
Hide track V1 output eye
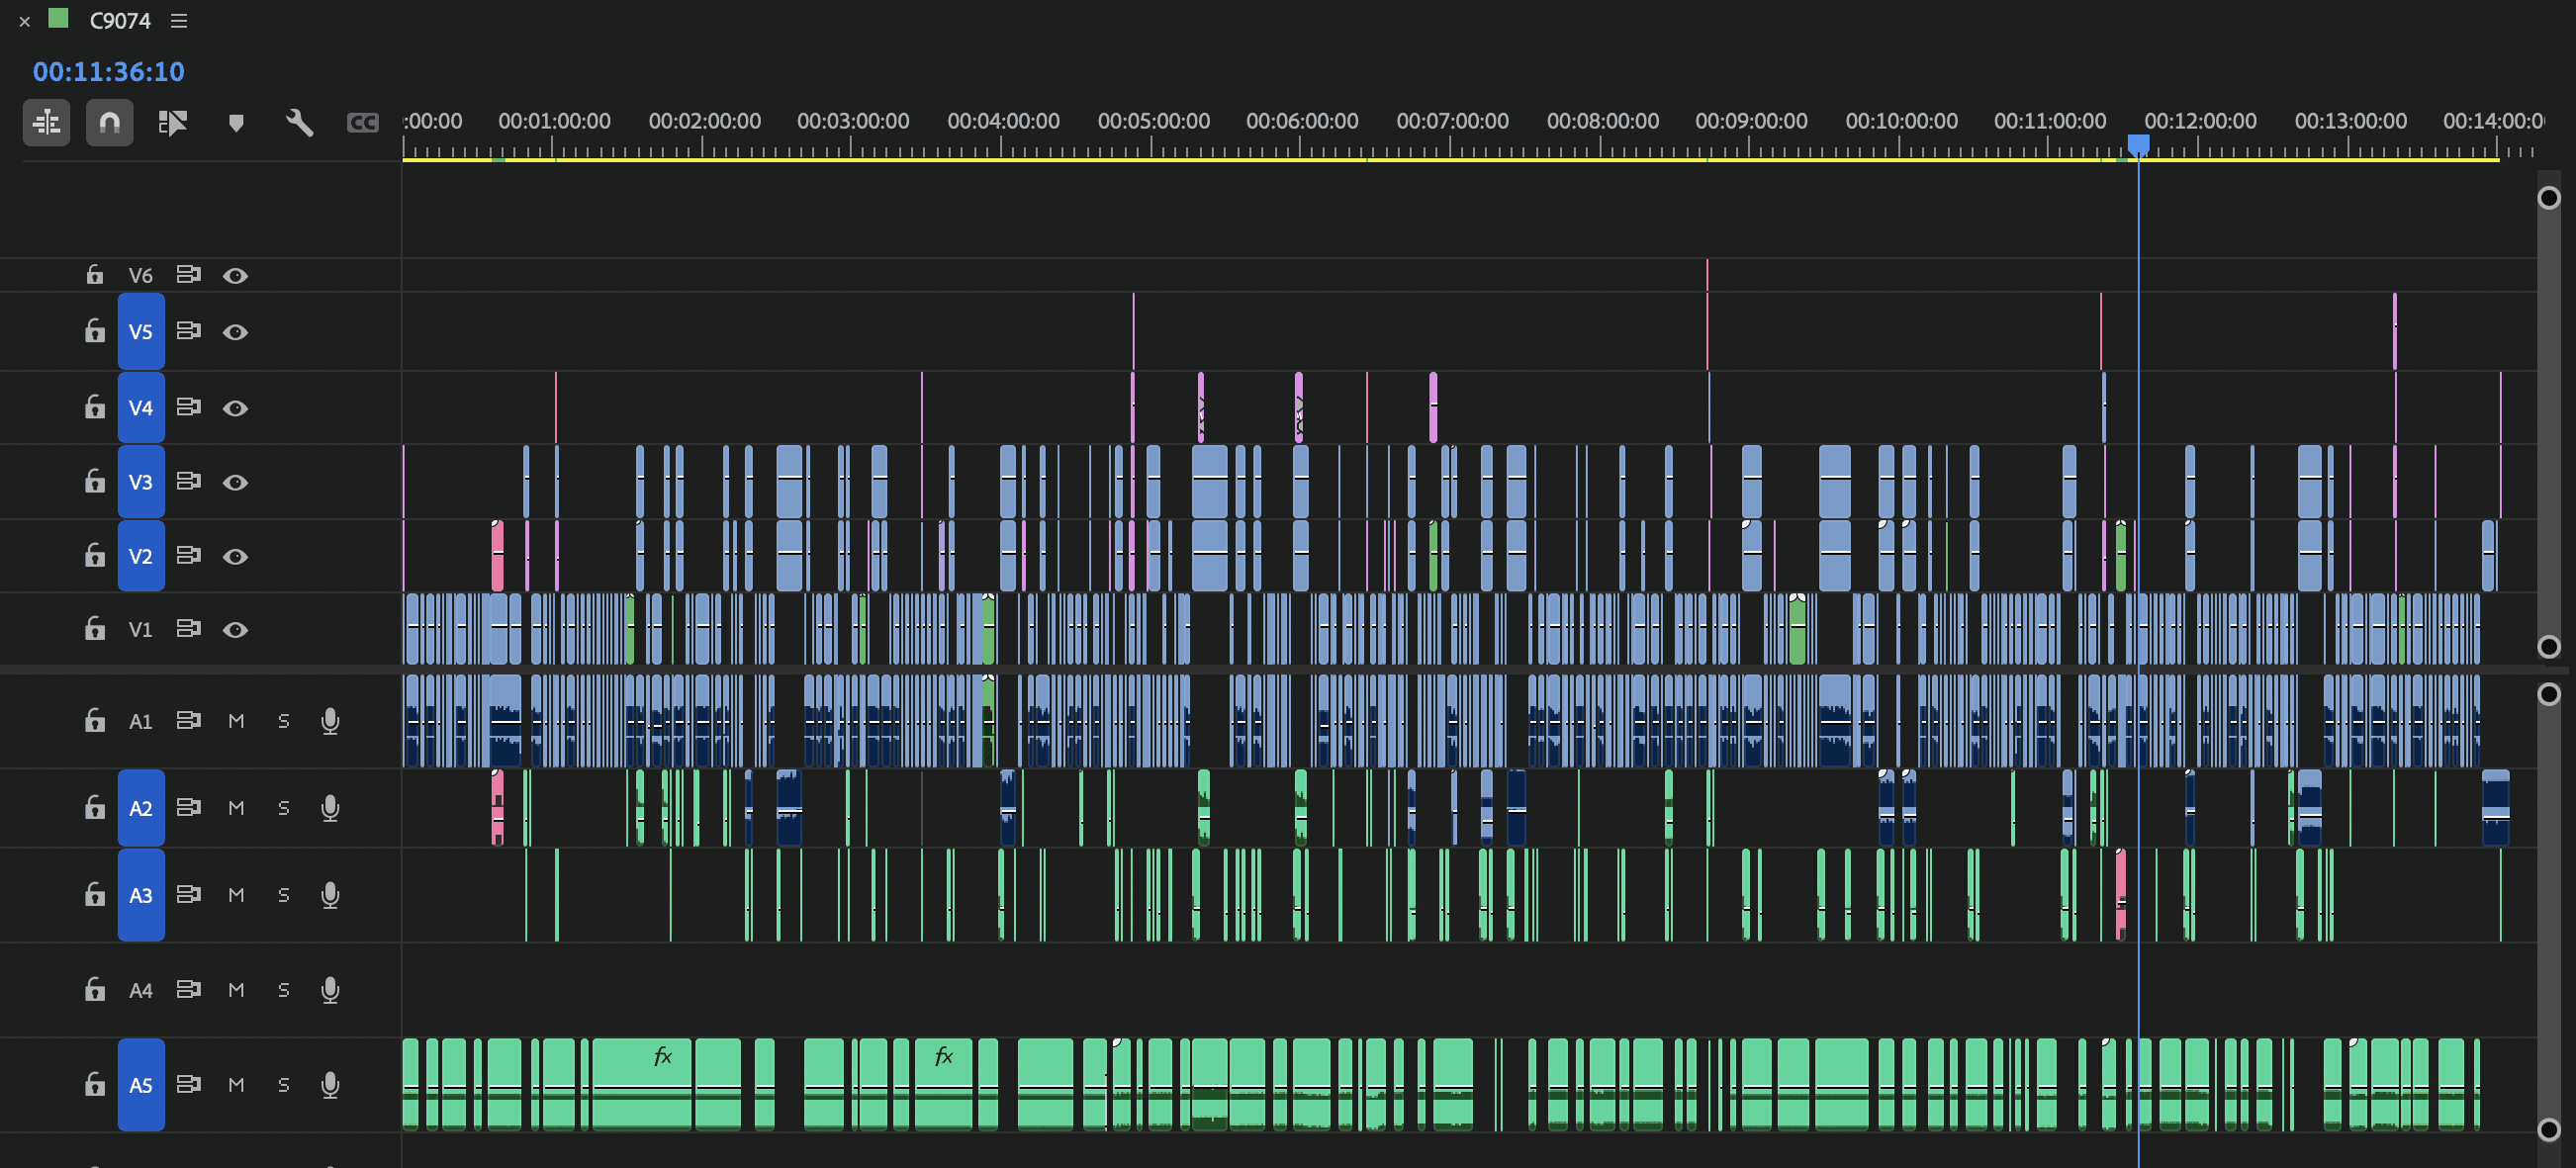(235, 629)
